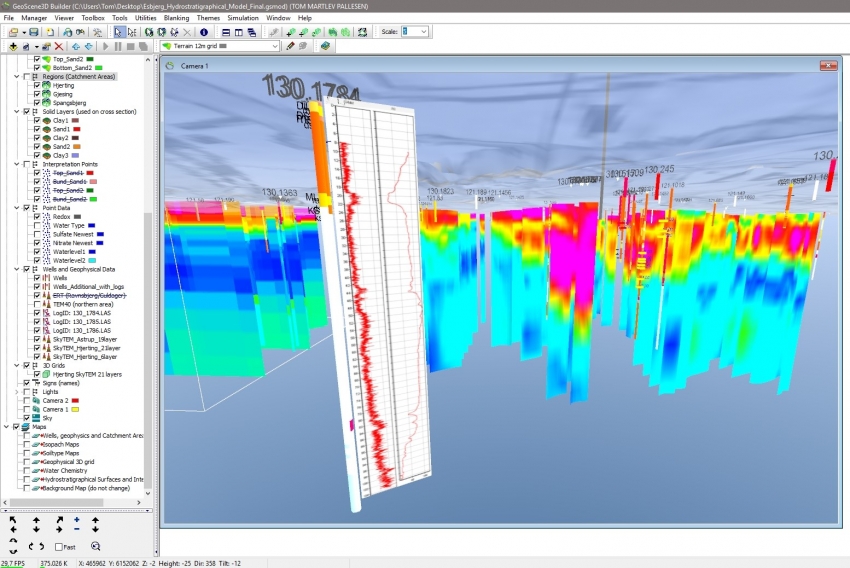Viewport: 850px width, 568px height.
Task: Uncheck the Sand1 solid layer checkbox
Action: pos(37,129)
